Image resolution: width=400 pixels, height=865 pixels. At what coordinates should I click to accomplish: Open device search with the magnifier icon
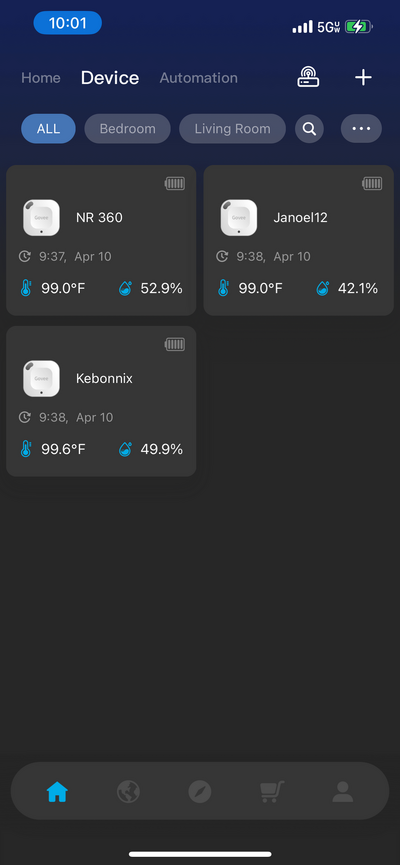click(x=310, y=129)
